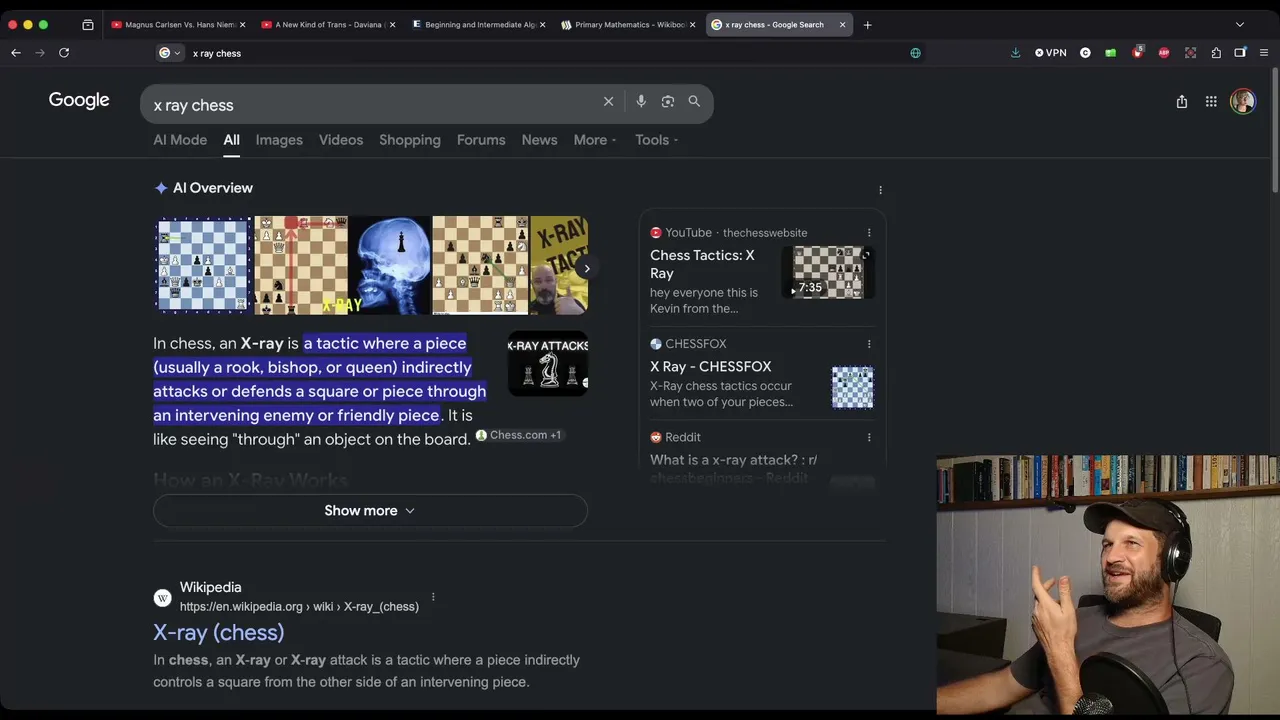1280x720 pixels.
Task: Open the Tools dropdown
Action: [657, 140]
